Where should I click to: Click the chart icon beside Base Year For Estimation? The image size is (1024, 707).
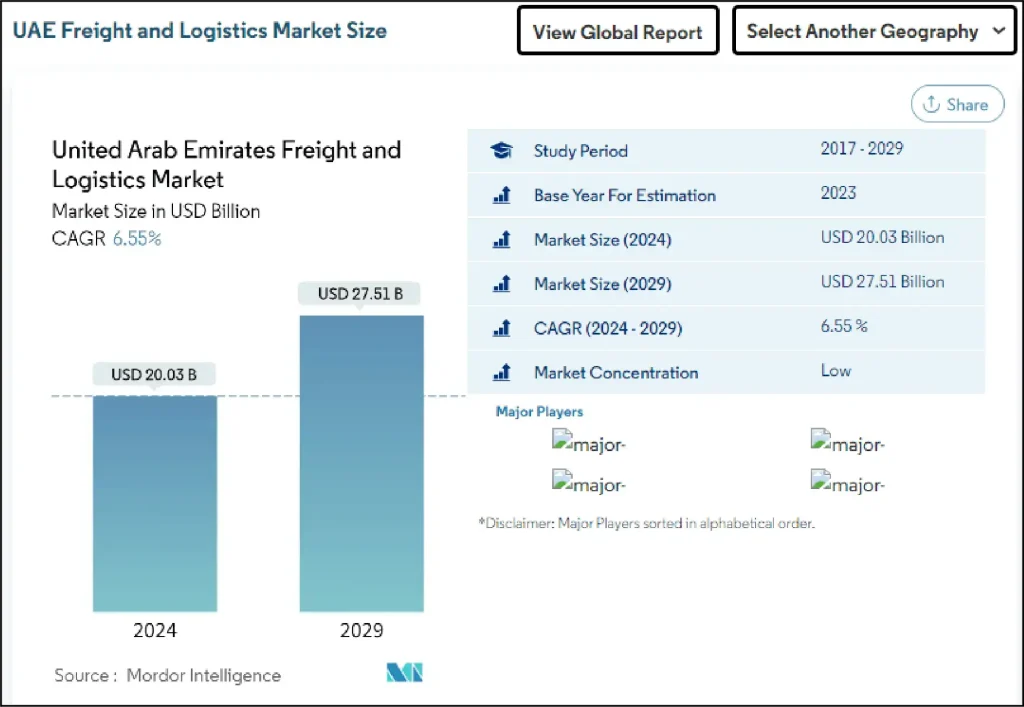tap(502, 195)
